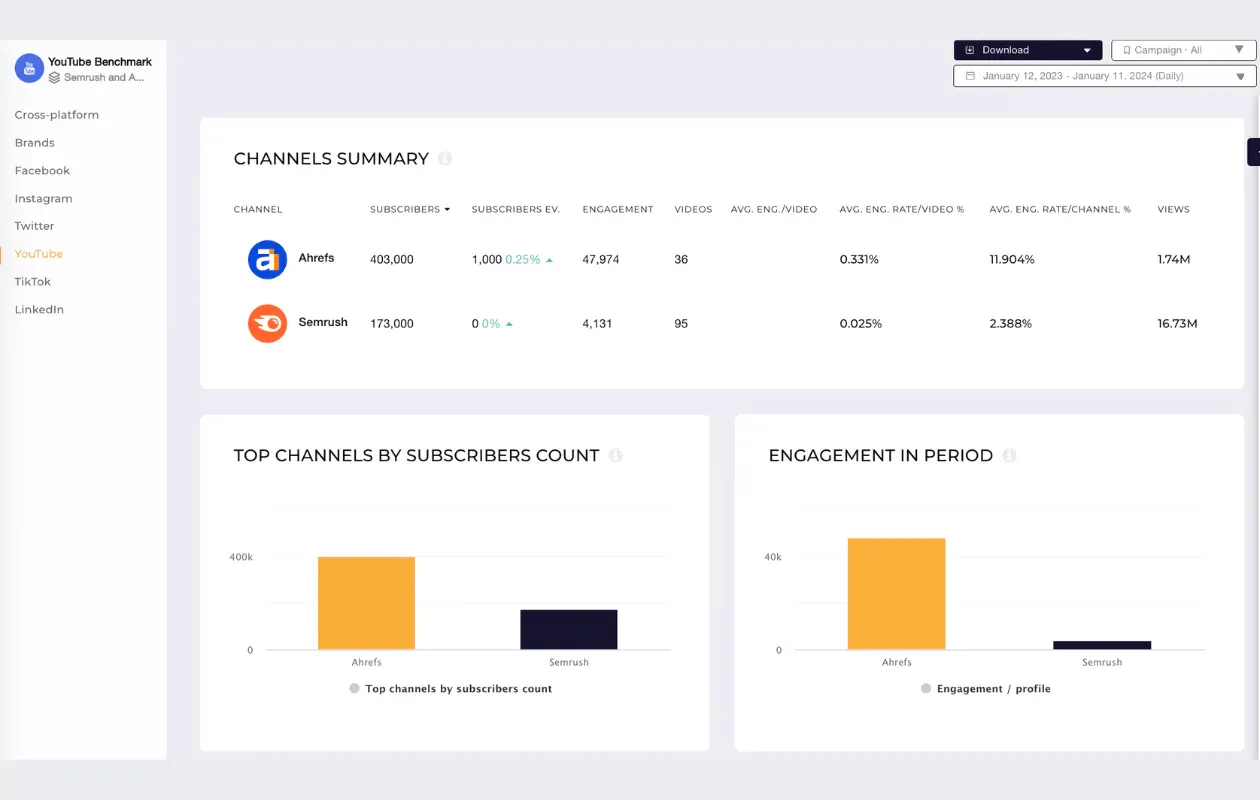1260x800 pixels.
Task: Open the Campaign - All dropdown
Action: point(1184,50)
